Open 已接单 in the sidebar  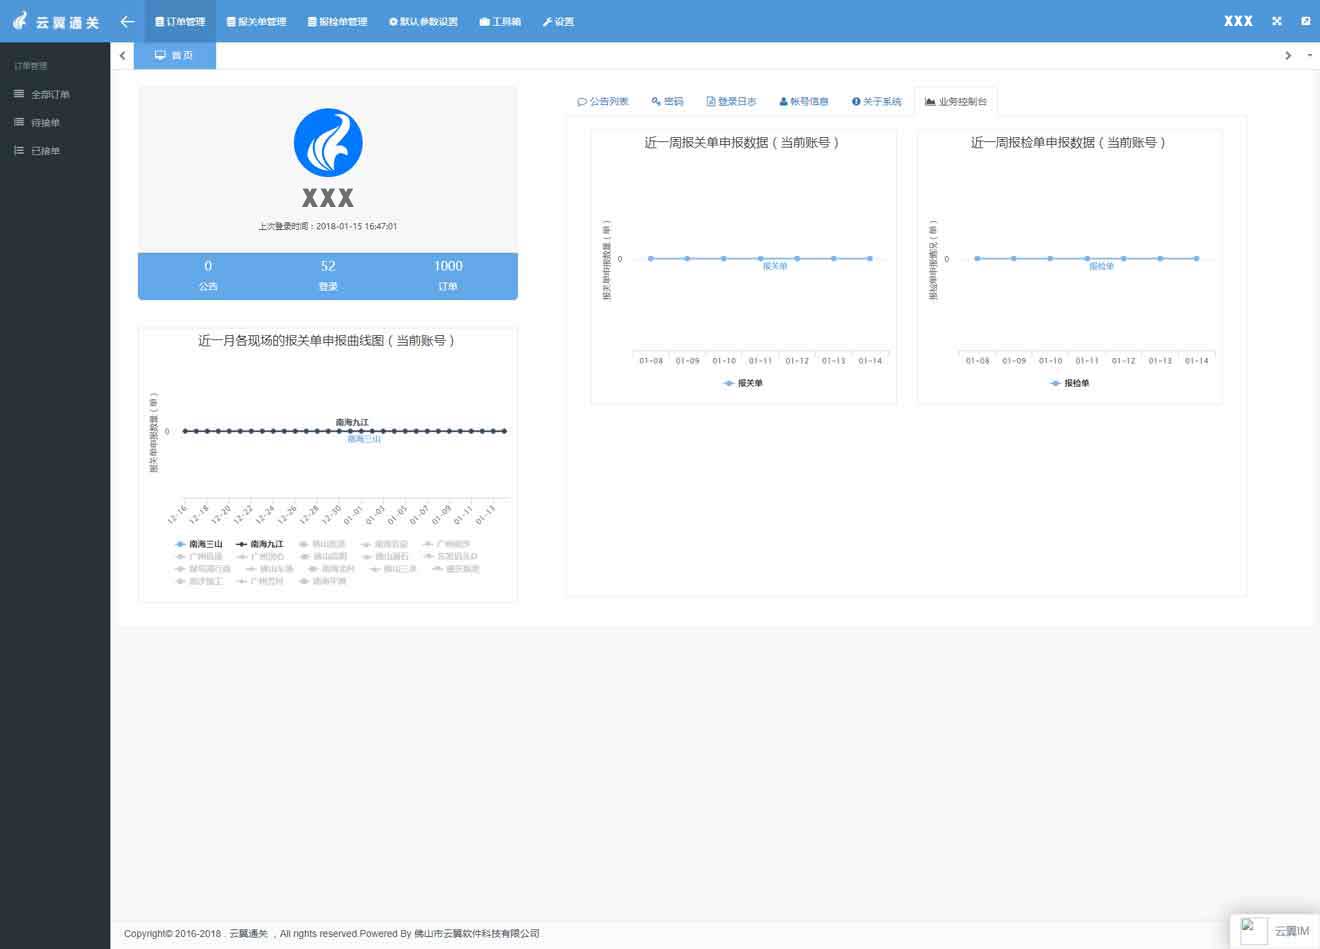point(45,151)
